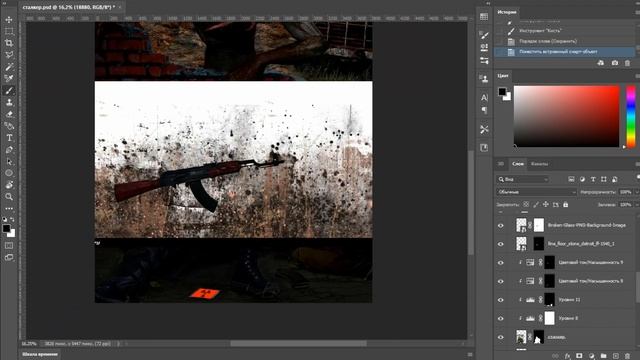Image resolution: width=640 pixels, height=360 pixels.
Task: Toggle the type layer filter
Action: [593, 179]
